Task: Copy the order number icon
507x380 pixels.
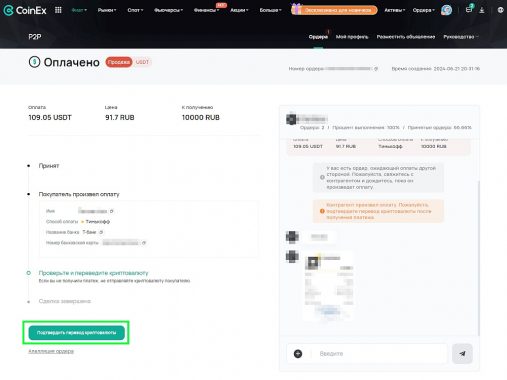Action: [x=376, y=69]
